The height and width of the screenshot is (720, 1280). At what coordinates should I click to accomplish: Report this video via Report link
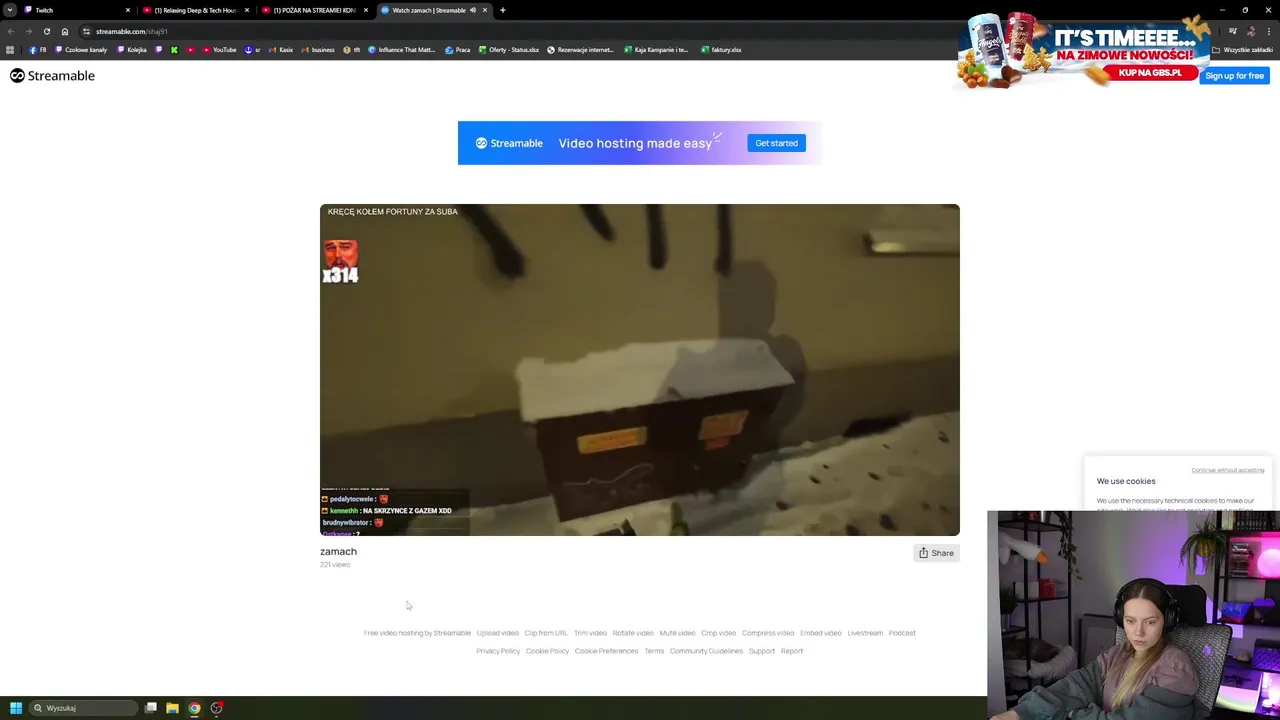coord(792,651)
